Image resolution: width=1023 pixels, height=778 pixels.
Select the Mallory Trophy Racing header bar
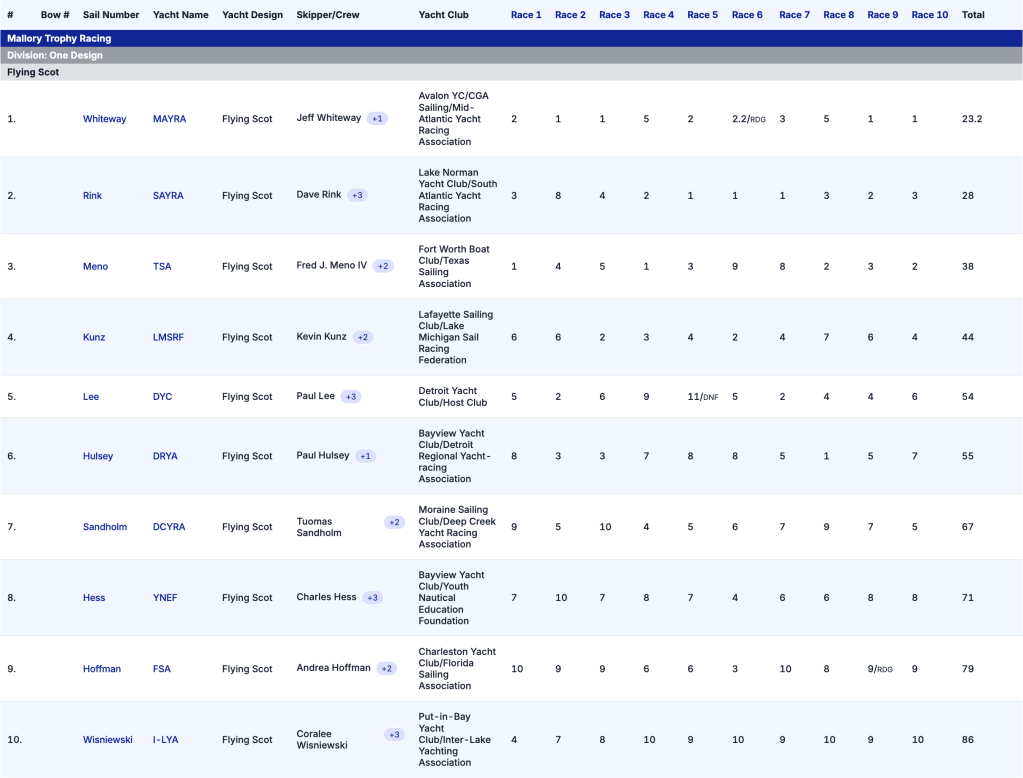pos(511,38)
